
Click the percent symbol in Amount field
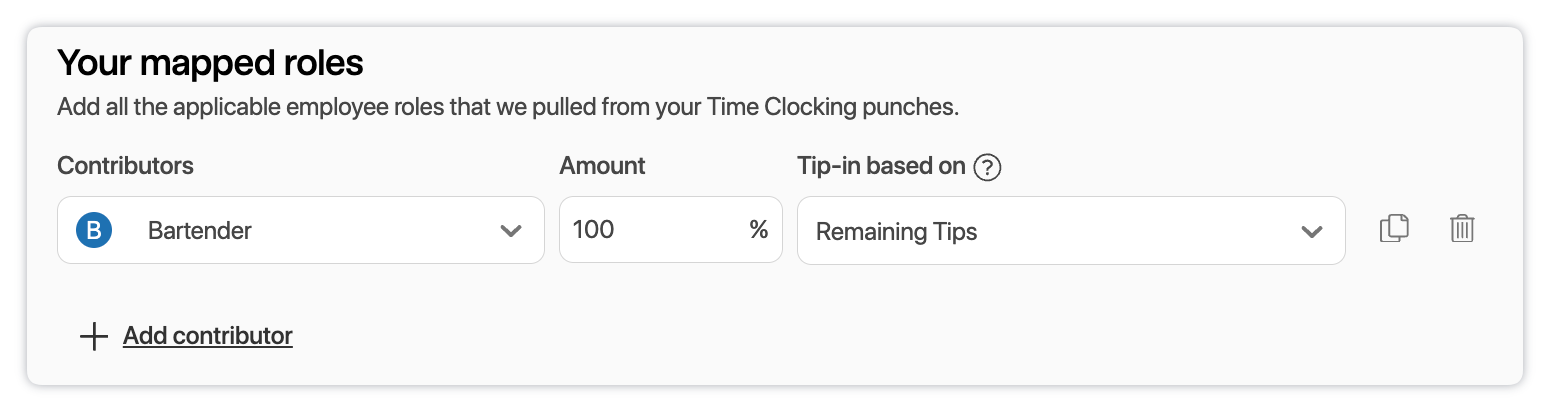758,230
